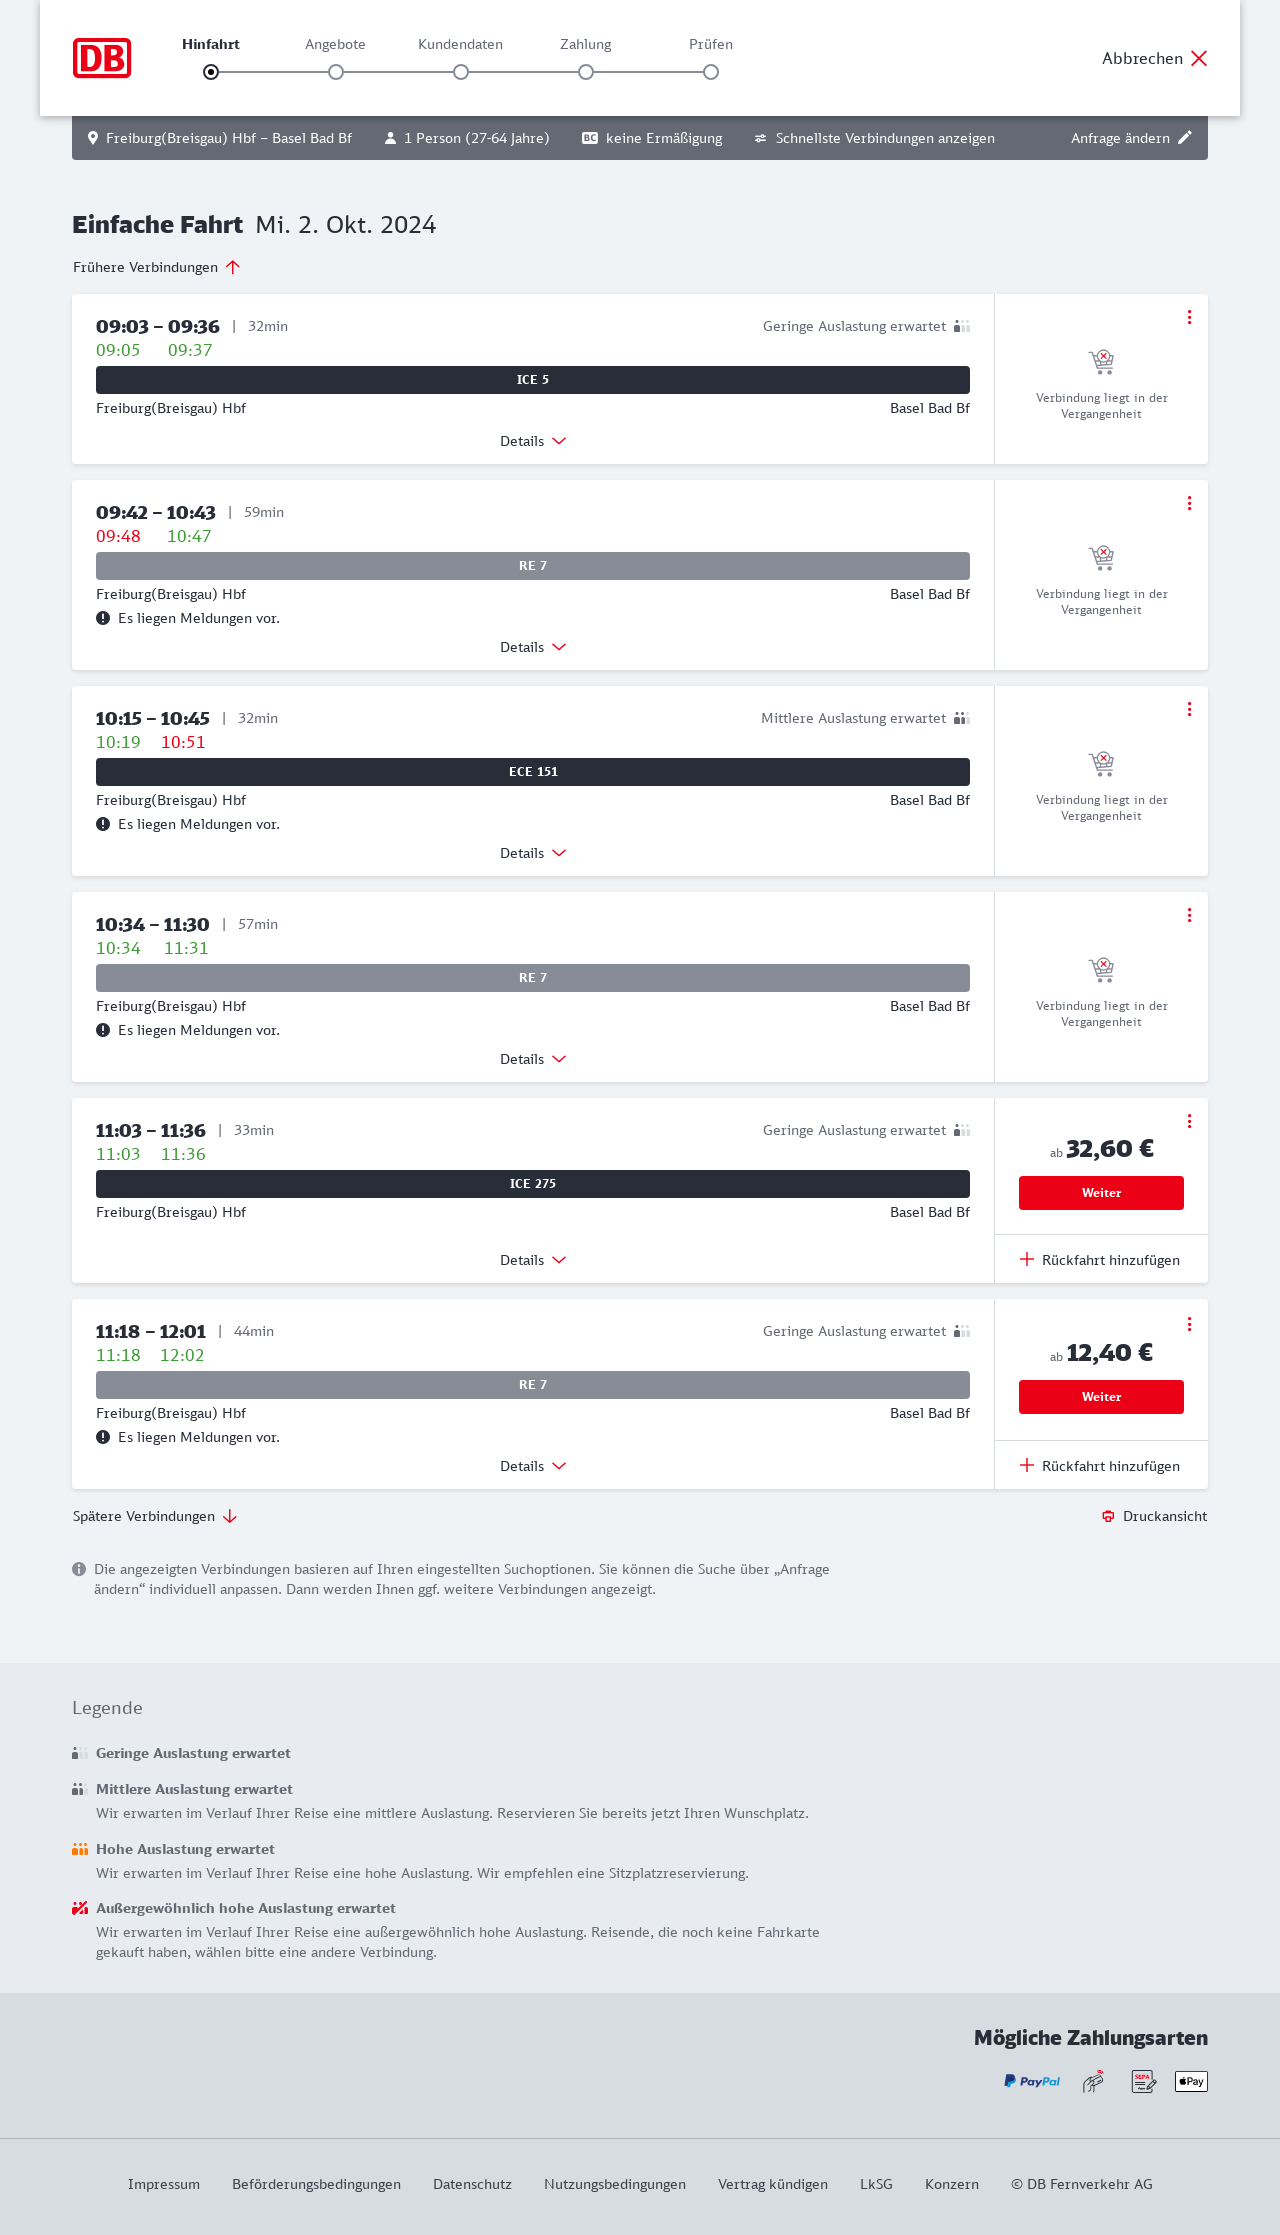
Task: Load Spätere Verbindungen
Action: 155,1516
